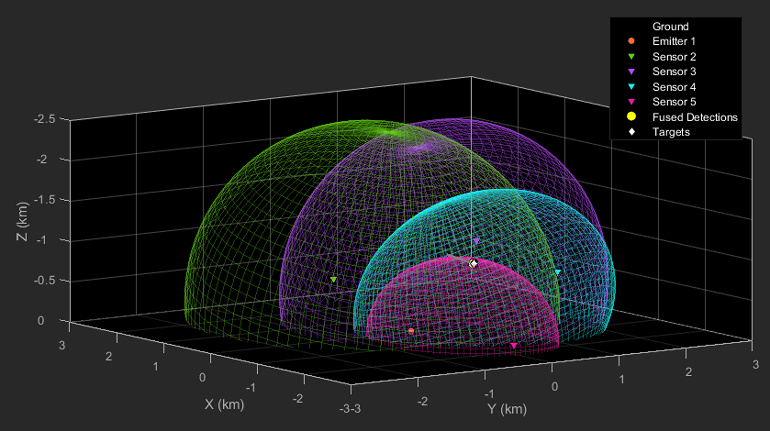
Task: Click the orange Emitter 1 marker in legend
Action: [631, 41]
